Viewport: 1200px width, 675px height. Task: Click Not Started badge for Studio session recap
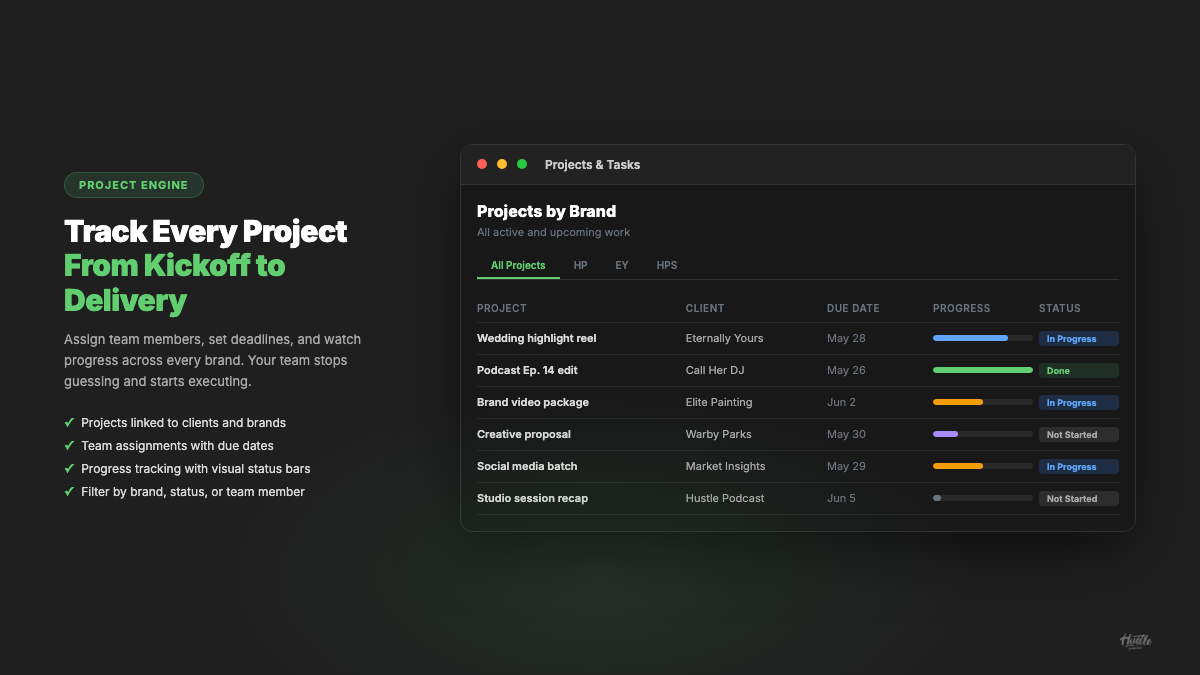click(1079, 498)
